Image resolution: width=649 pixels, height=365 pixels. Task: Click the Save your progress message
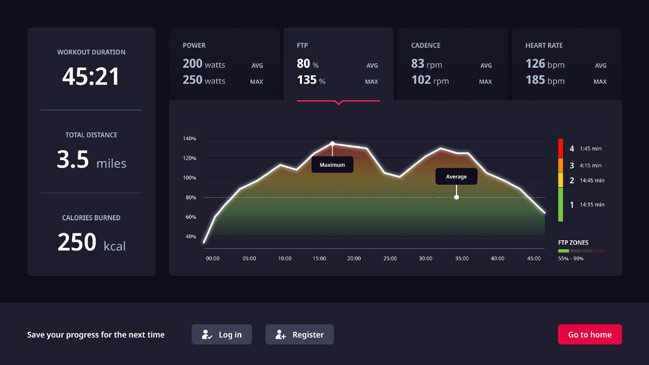tap(96, 334)
